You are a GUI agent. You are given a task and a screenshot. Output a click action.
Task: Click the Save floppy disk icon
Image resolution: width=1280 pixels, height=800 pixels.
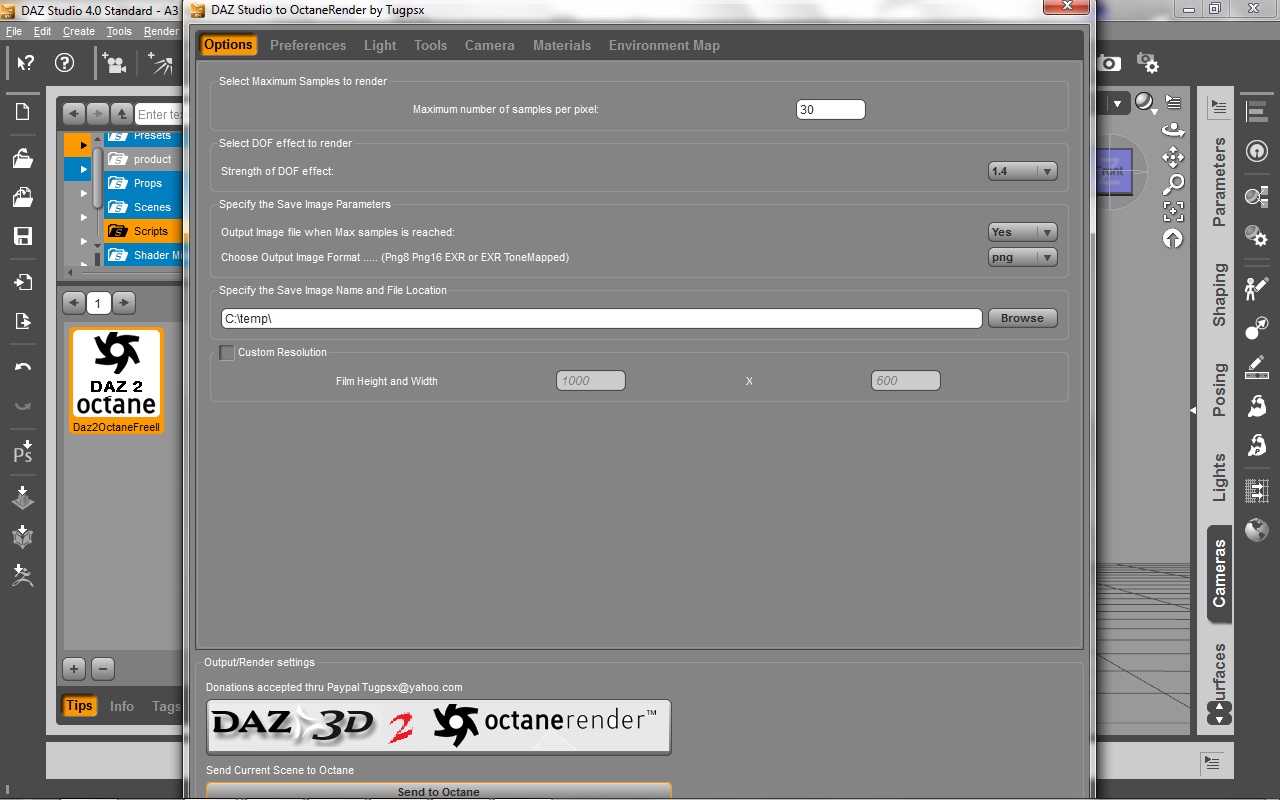click(22, 236)
